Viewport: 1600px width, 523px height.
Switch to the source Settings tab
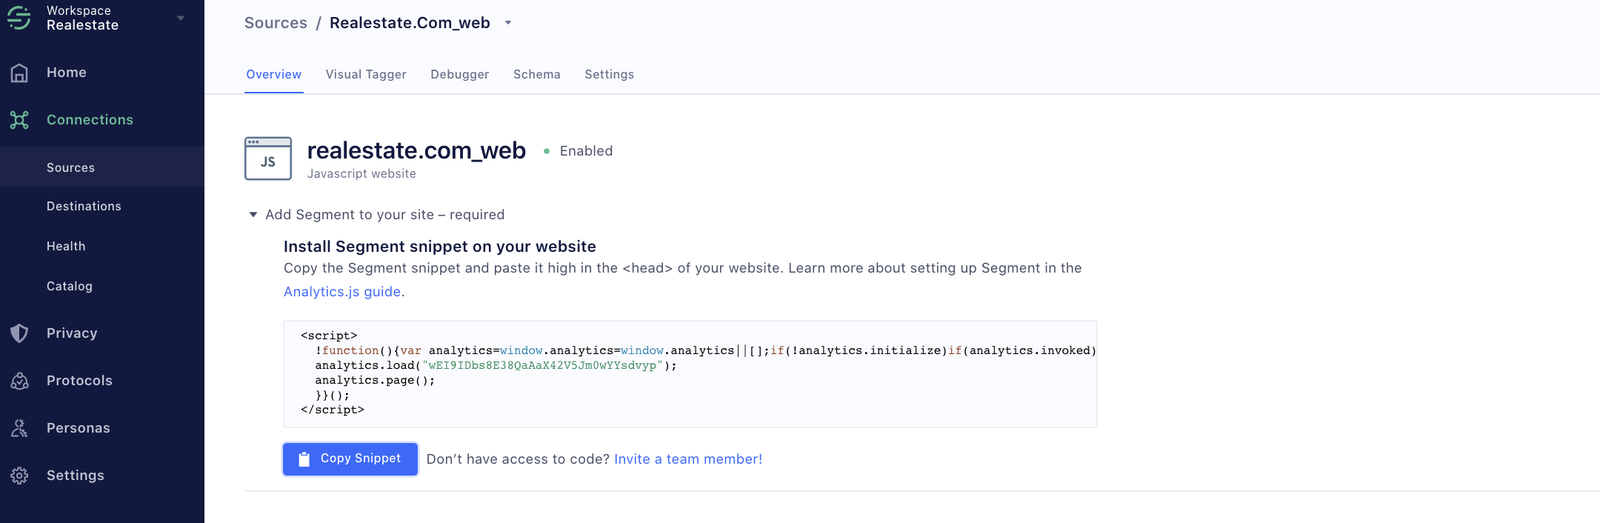point(609,74)
